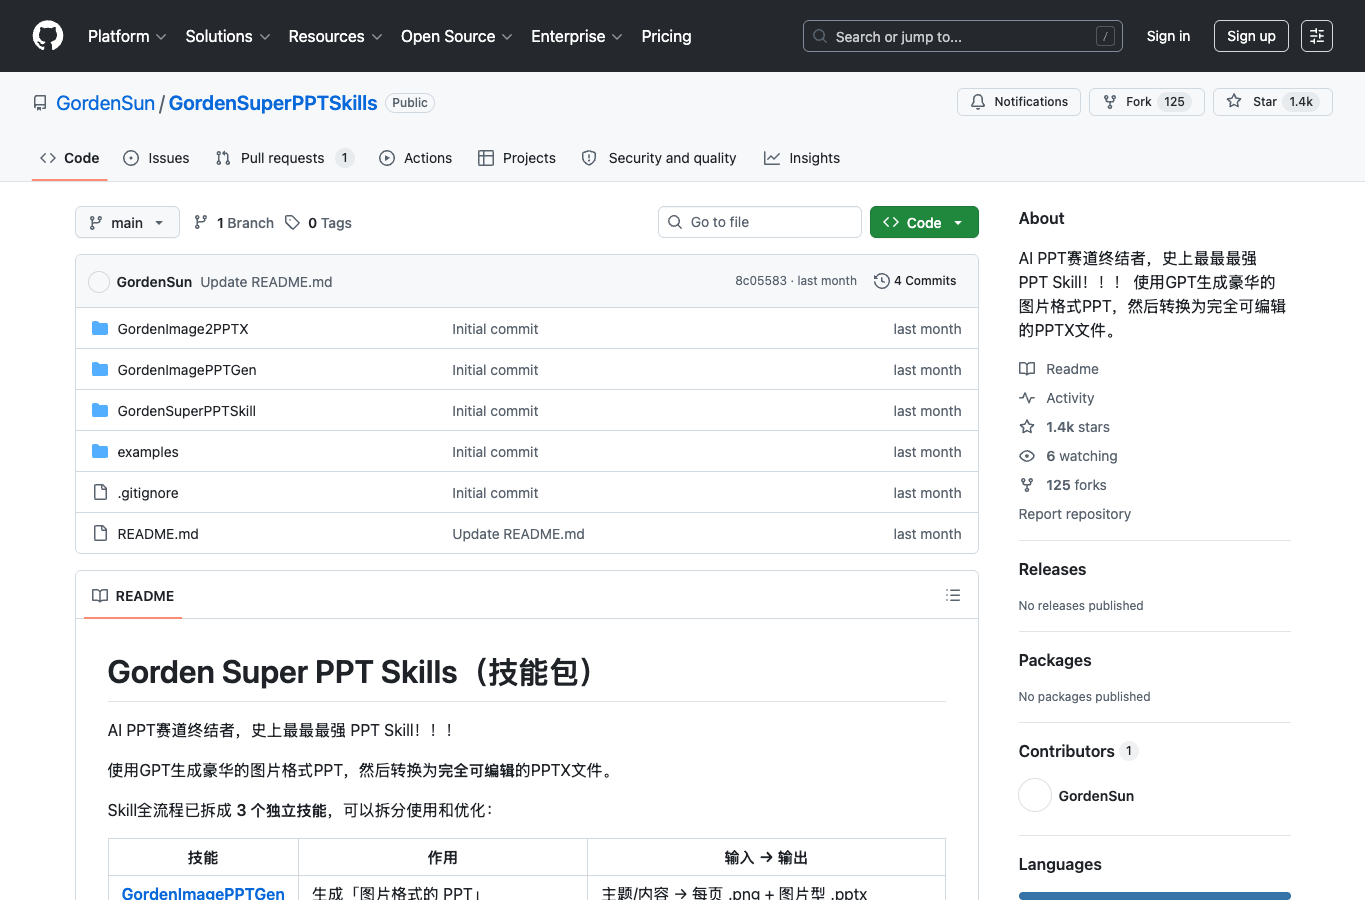
Task: Click the 1.4k stars link in About
Action: (1078, 427)
